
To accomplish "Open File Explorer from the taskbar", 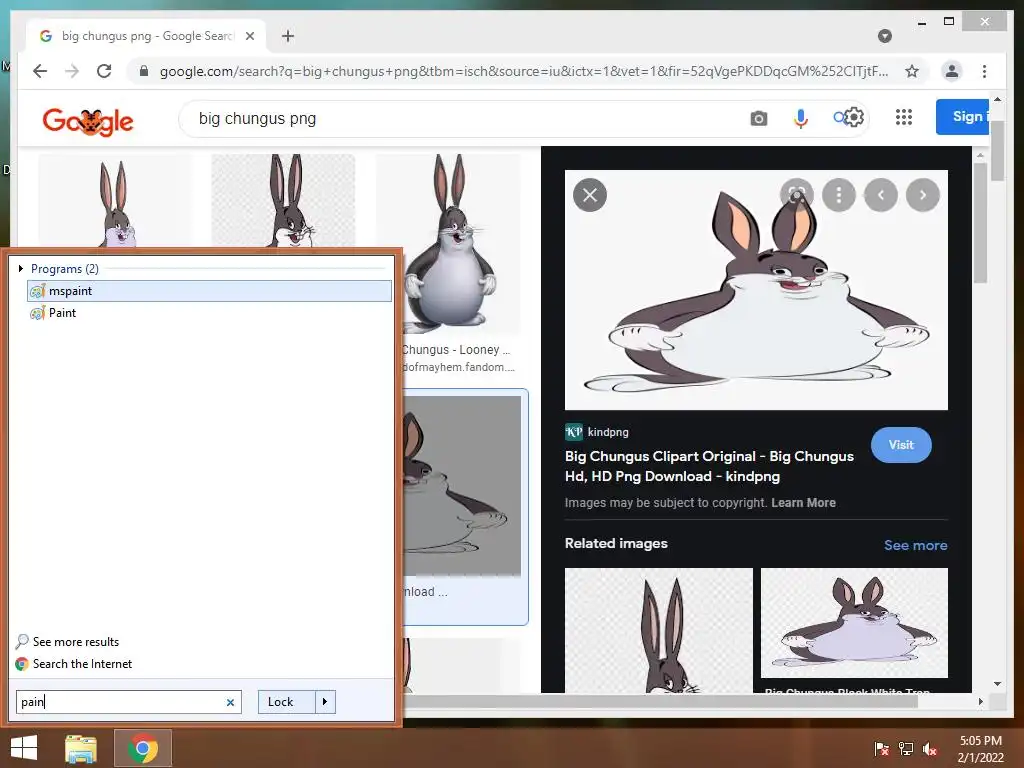I will pos(81,748).
